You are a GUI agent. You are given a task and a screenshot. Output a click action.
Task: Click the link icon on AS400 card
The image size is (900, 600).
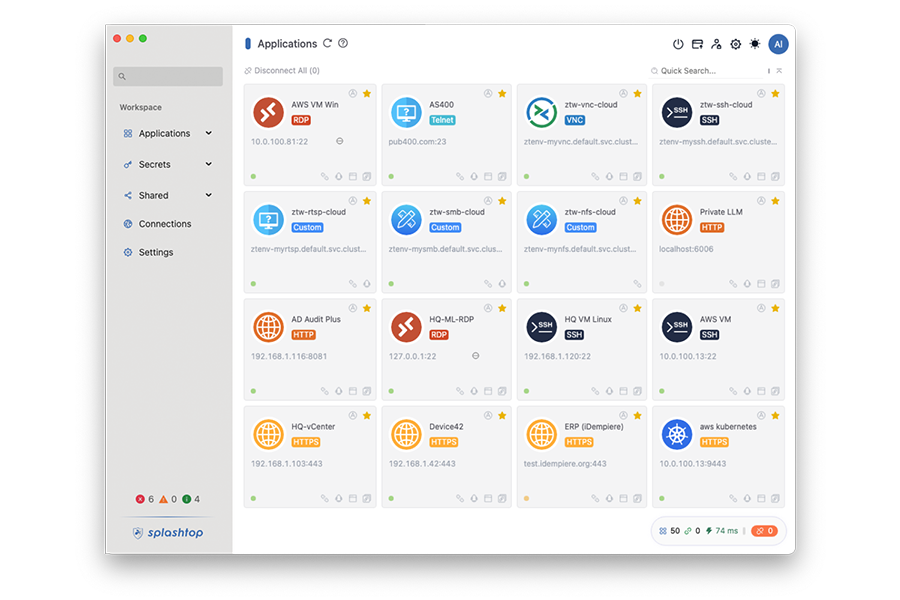460,176
